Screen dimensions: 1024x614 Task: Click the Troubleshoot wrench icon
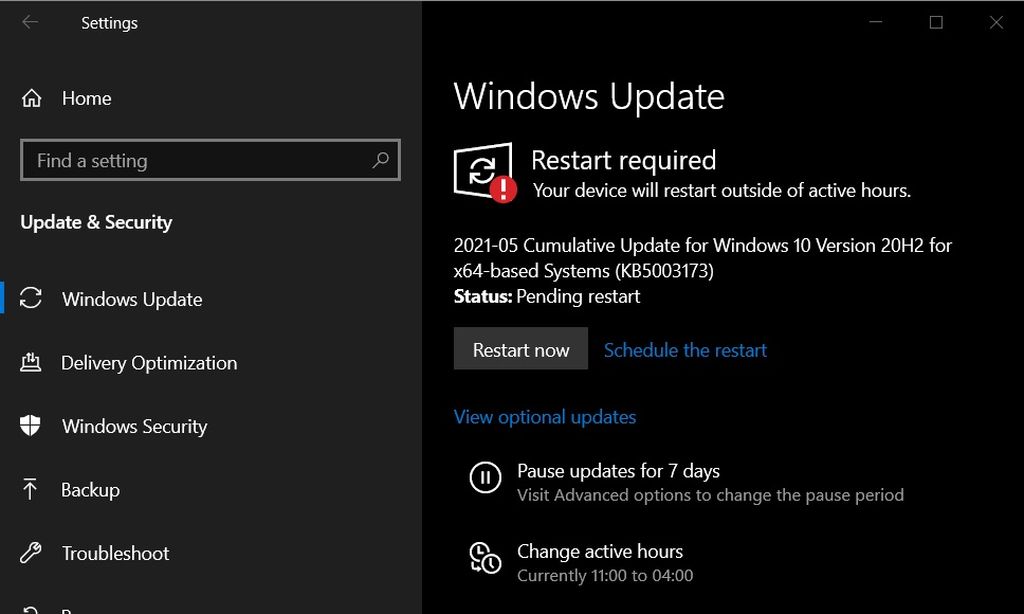tap(31, 553)
